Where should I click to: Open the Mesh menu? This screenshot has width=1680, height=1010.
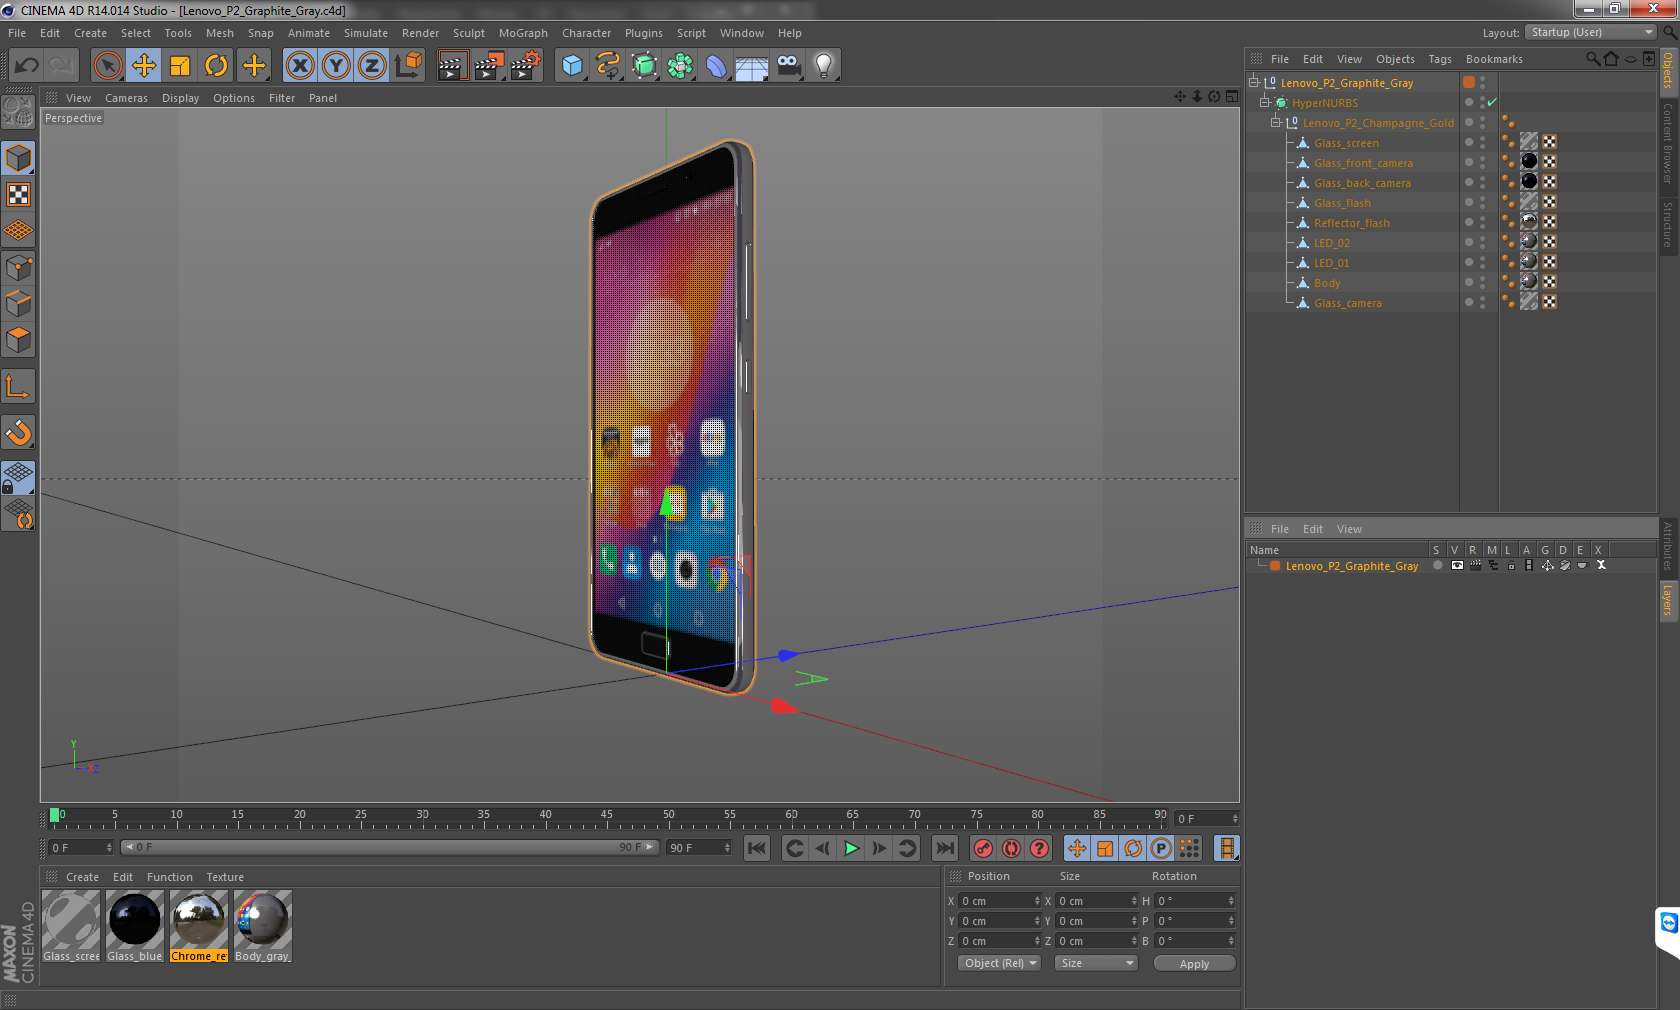tap(219, 33)
